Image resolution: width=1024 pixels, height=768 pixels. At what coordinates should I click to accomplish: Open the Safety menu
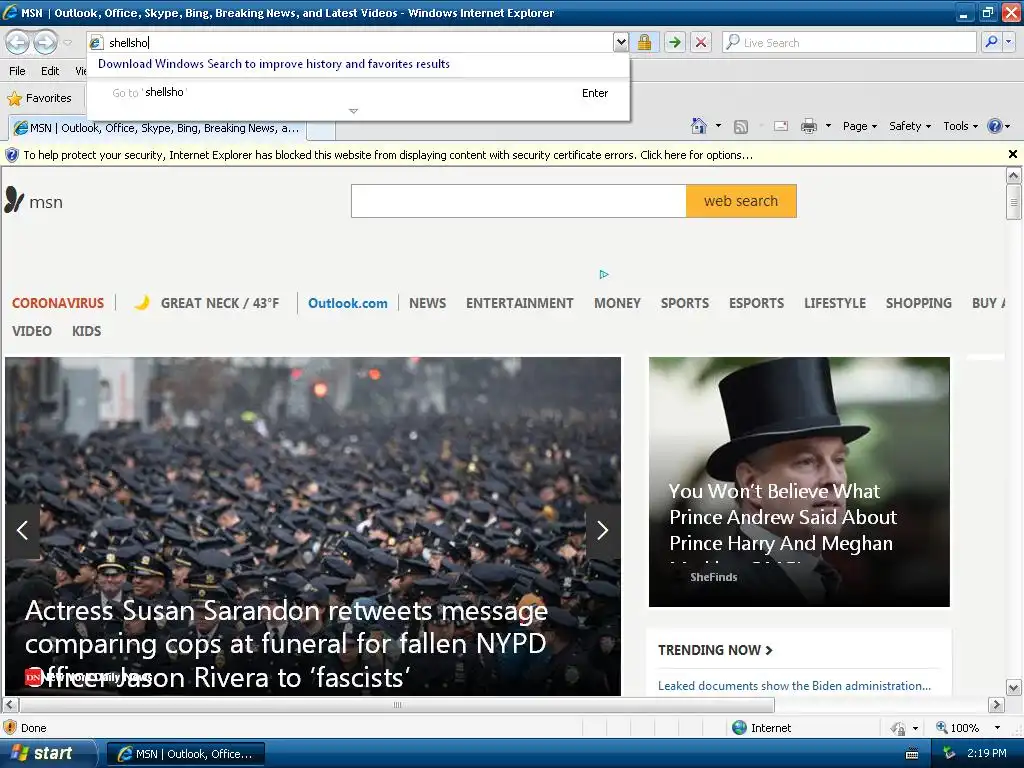click(910, 126)
